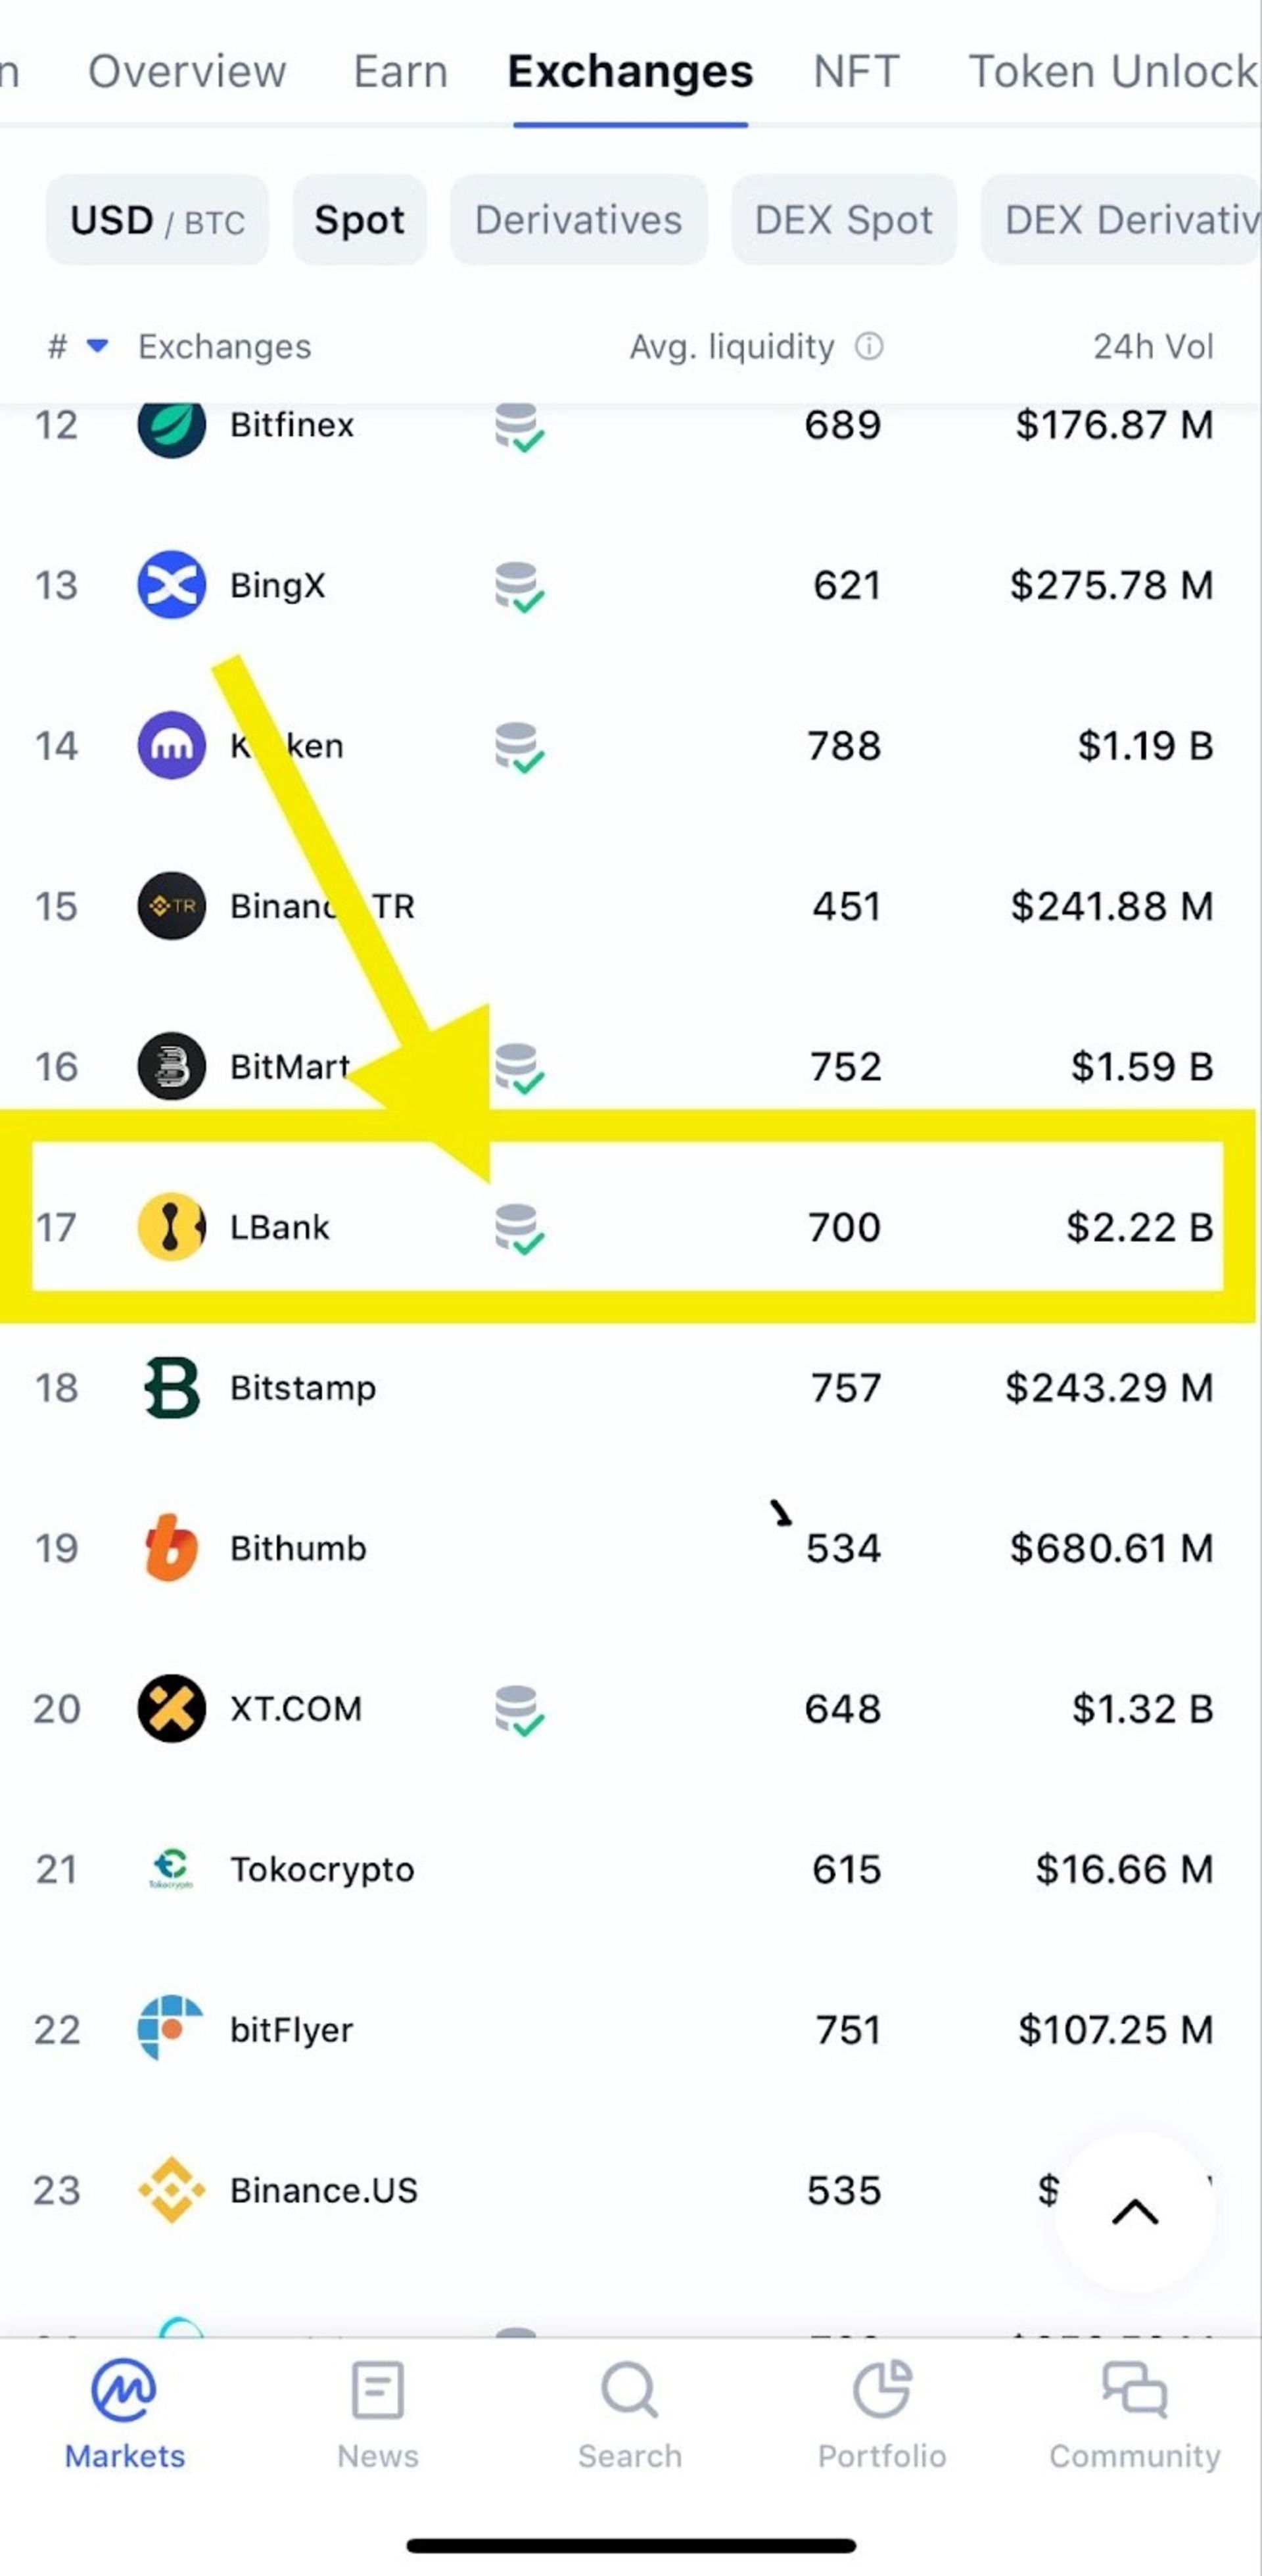Open the Markets tab icon
Image resolution: width=1262 pixels, height=2576 pixels.
click(x=124, y=2391)
